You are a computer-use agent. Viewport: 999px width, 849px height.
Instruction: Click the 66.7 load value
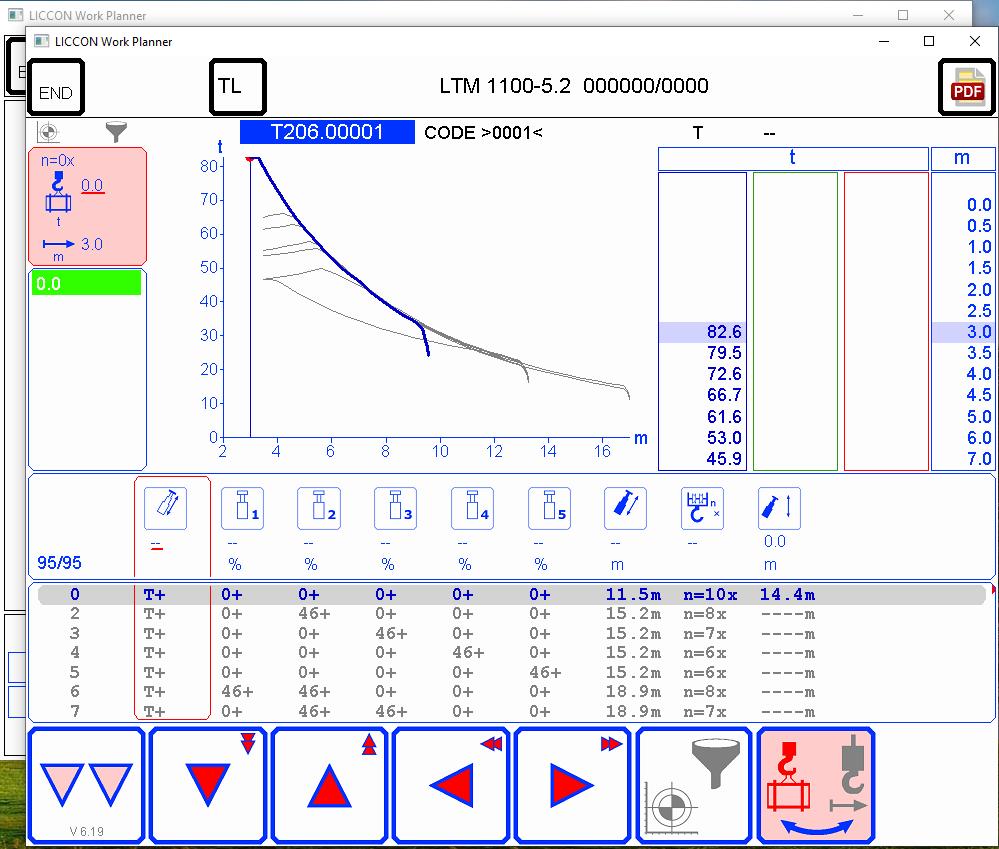pos(724,395)
